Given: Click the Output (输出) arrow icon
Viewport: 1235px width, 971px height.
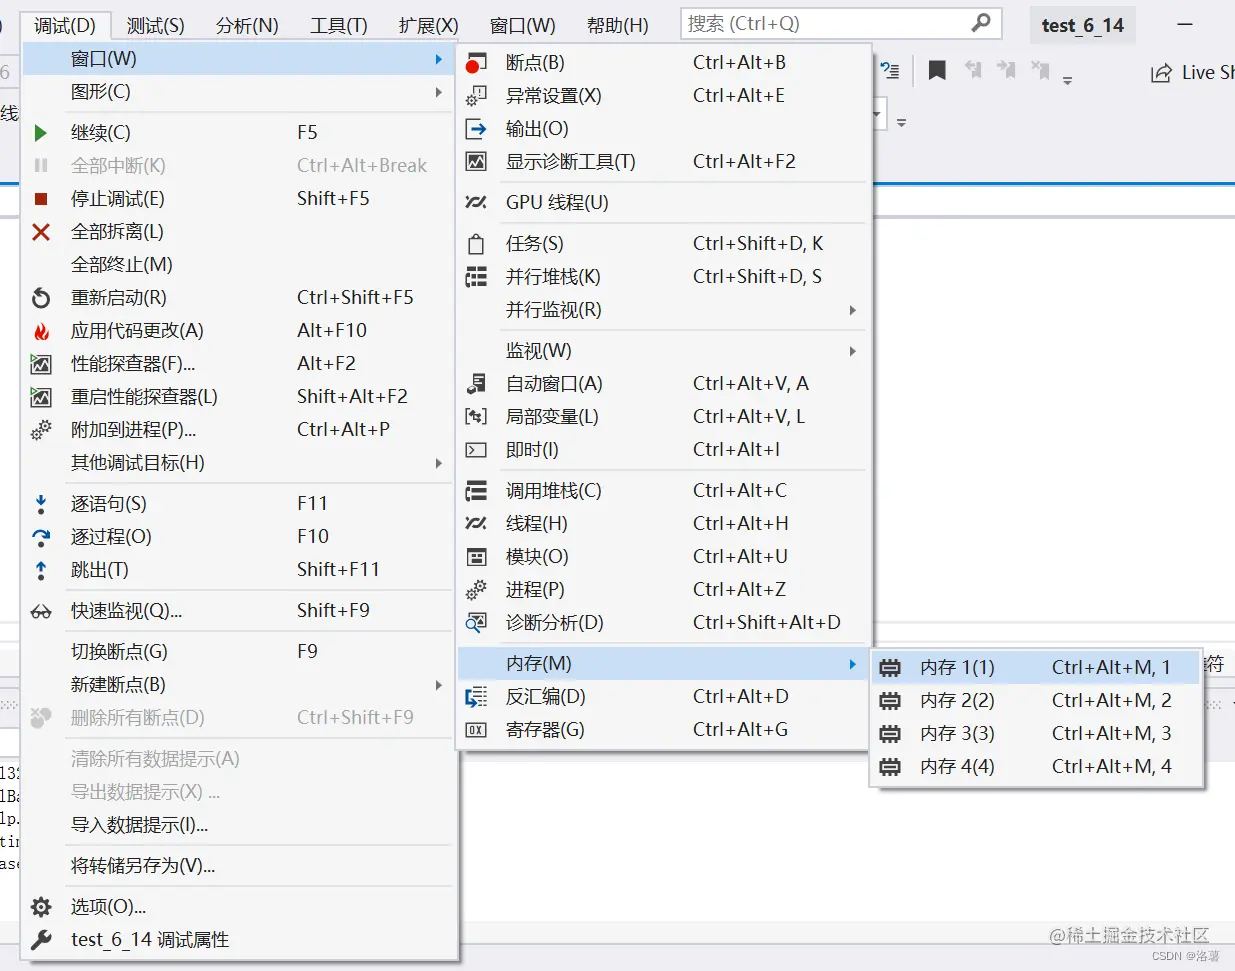Looking at the screenshot, I should click(476, 129).
